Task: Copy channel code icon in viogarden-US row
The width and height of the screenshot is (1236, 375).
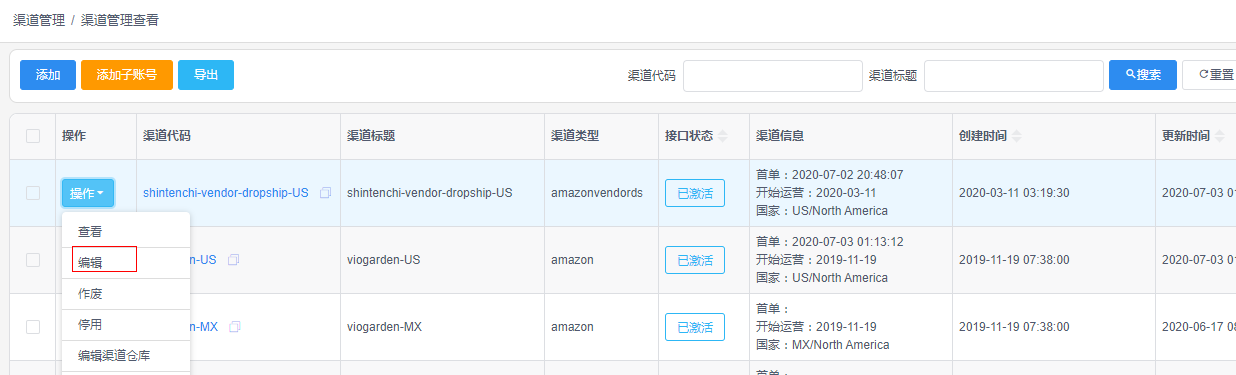Action: click(x=233, y=260)
